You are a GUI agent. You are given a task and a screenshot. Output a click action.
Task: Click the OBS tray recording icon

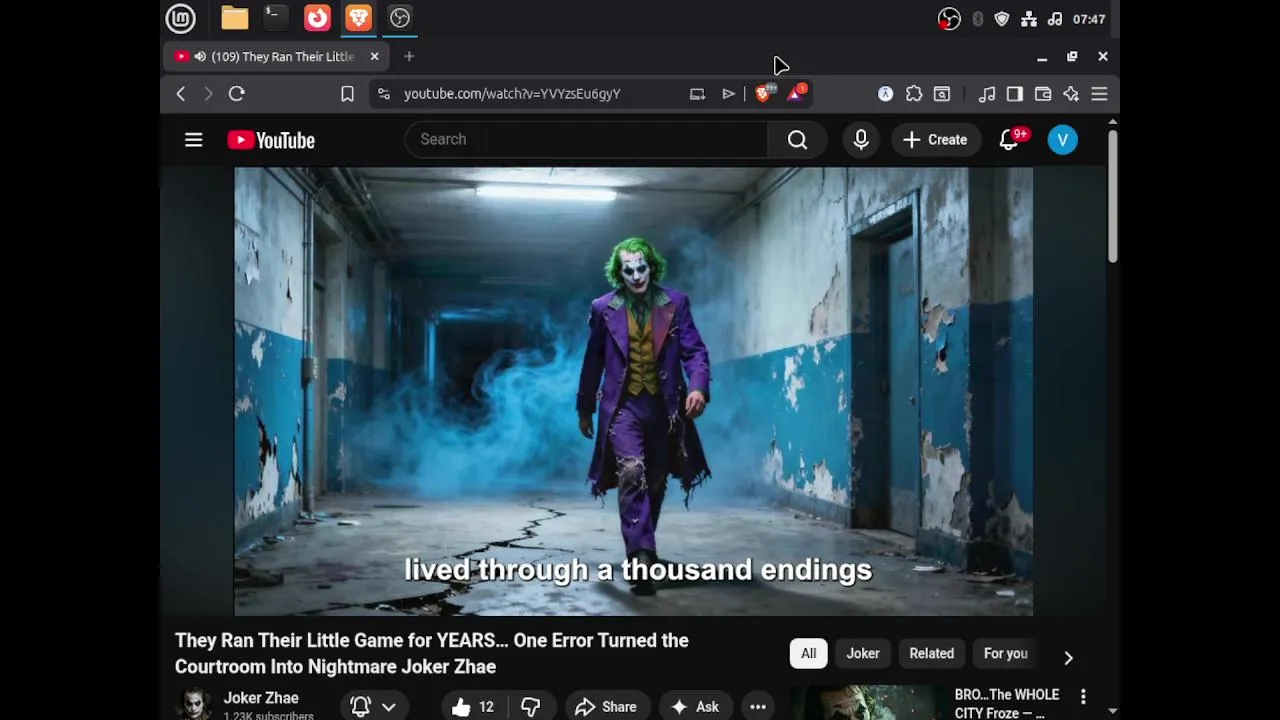click(x=949, y=19)
